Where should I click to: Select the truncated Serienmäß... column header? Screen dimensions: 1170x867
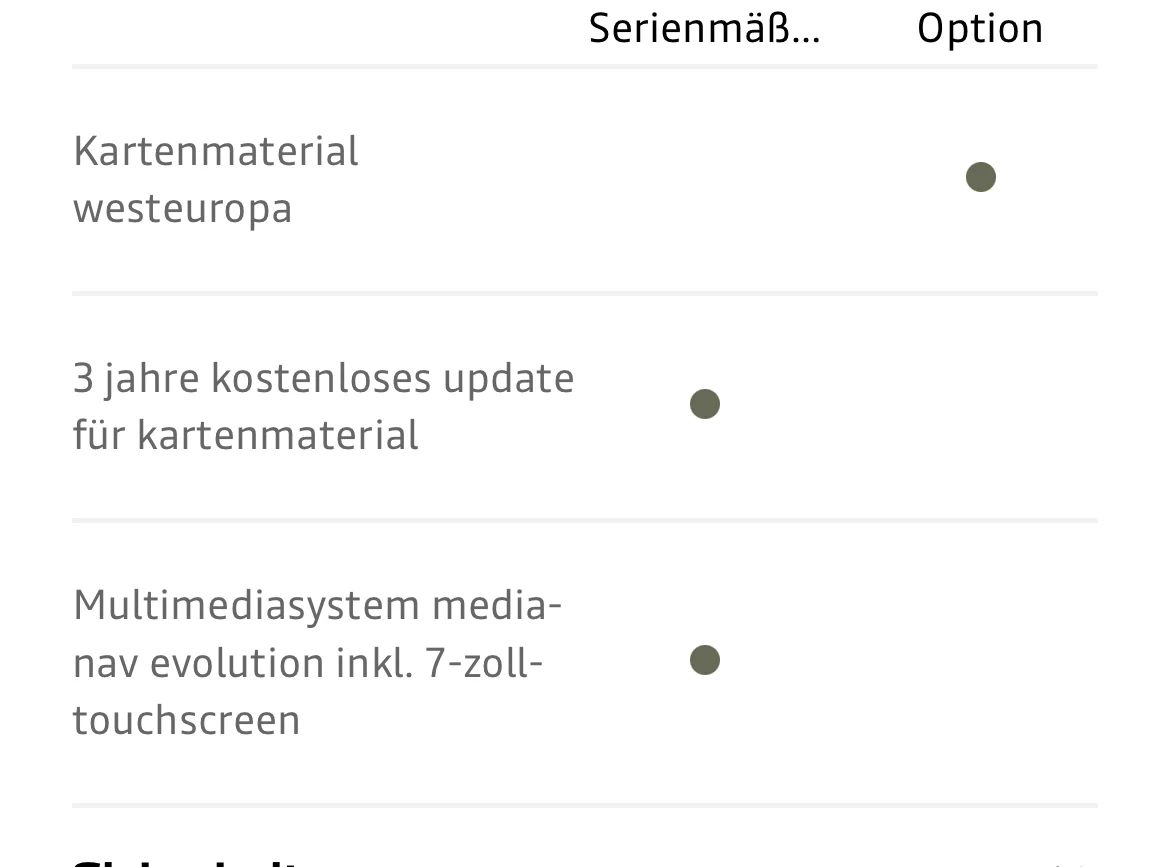(x=704, y=29)
